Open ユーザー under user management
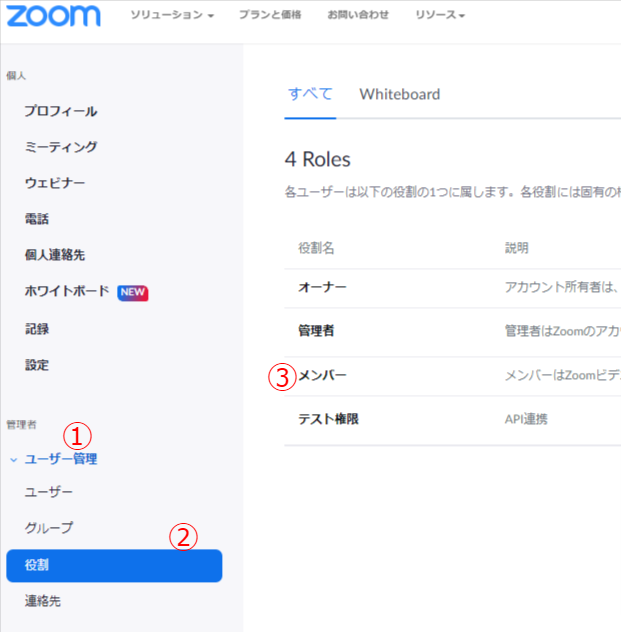 coord(49,492)
